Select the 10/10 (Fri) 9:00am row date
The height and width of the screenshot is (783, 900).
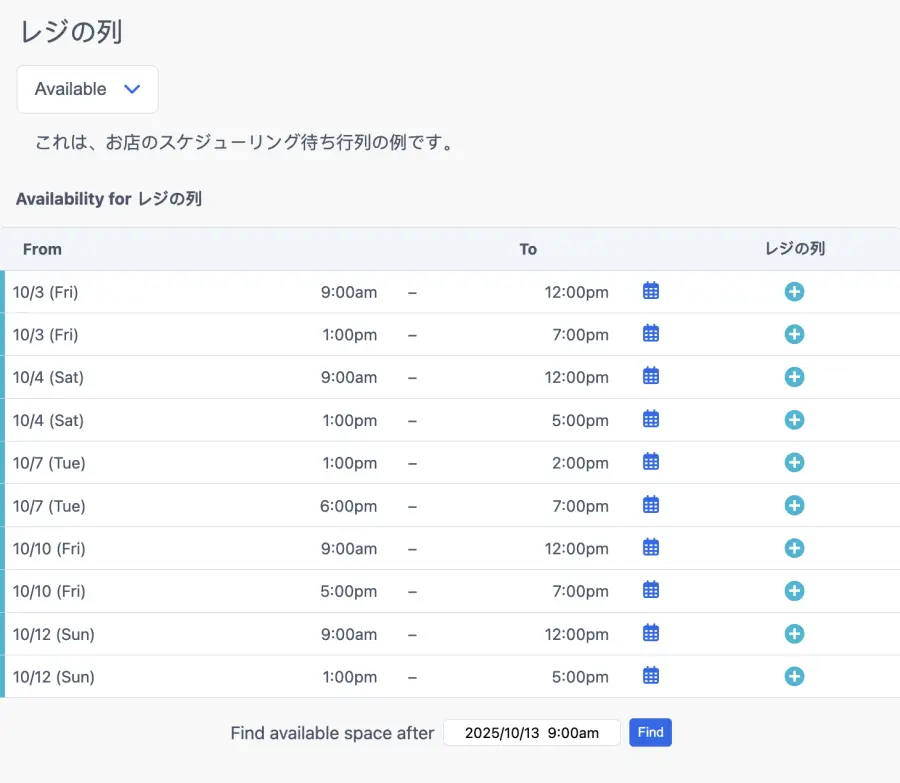click(x=49, y=548)
